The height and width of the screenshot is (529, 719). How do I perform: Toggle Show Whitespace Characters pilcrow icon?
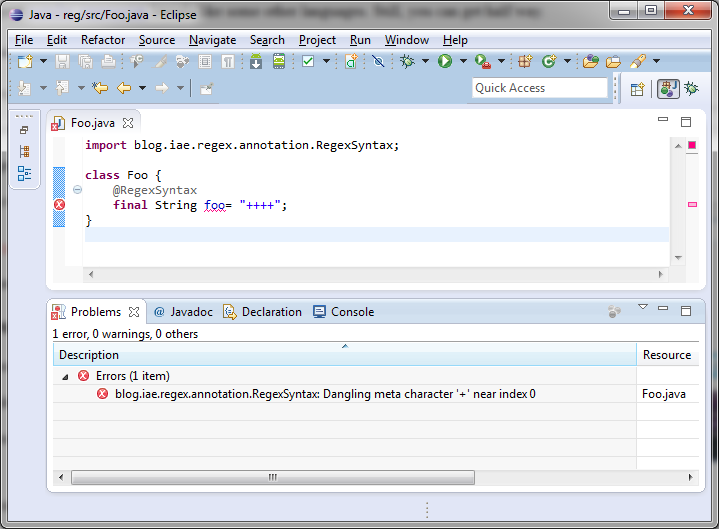pos(227,61)
